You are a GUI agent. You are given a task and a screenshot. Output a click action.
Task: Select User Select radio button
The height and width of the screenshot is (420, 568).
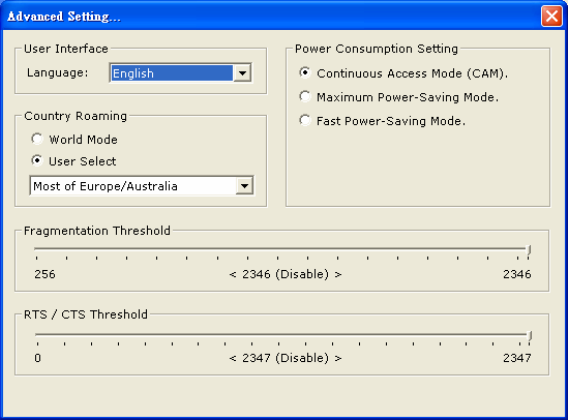pyautogui.click(x=37, y=161)
